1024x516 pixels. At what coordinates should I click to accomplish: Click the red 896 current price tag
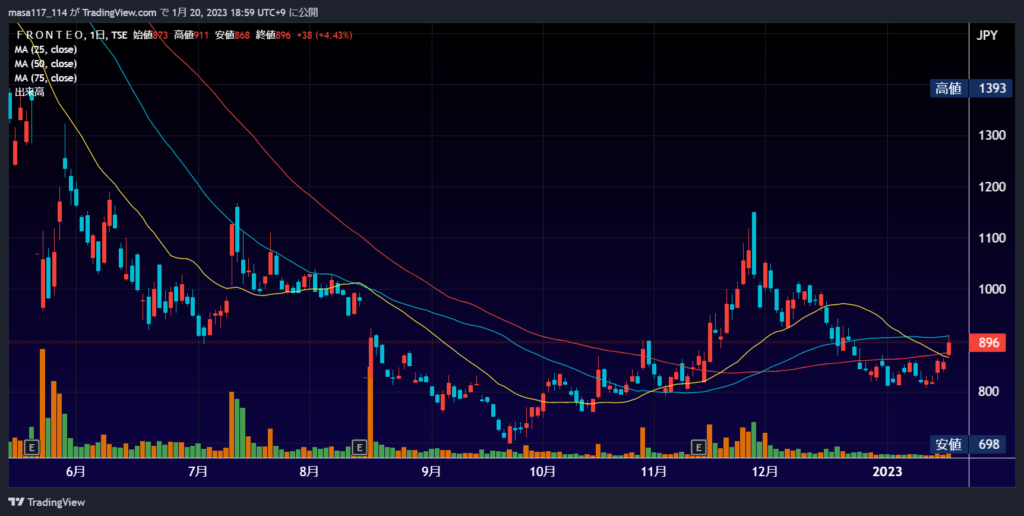pyautogui.click(x=989, y=343)
